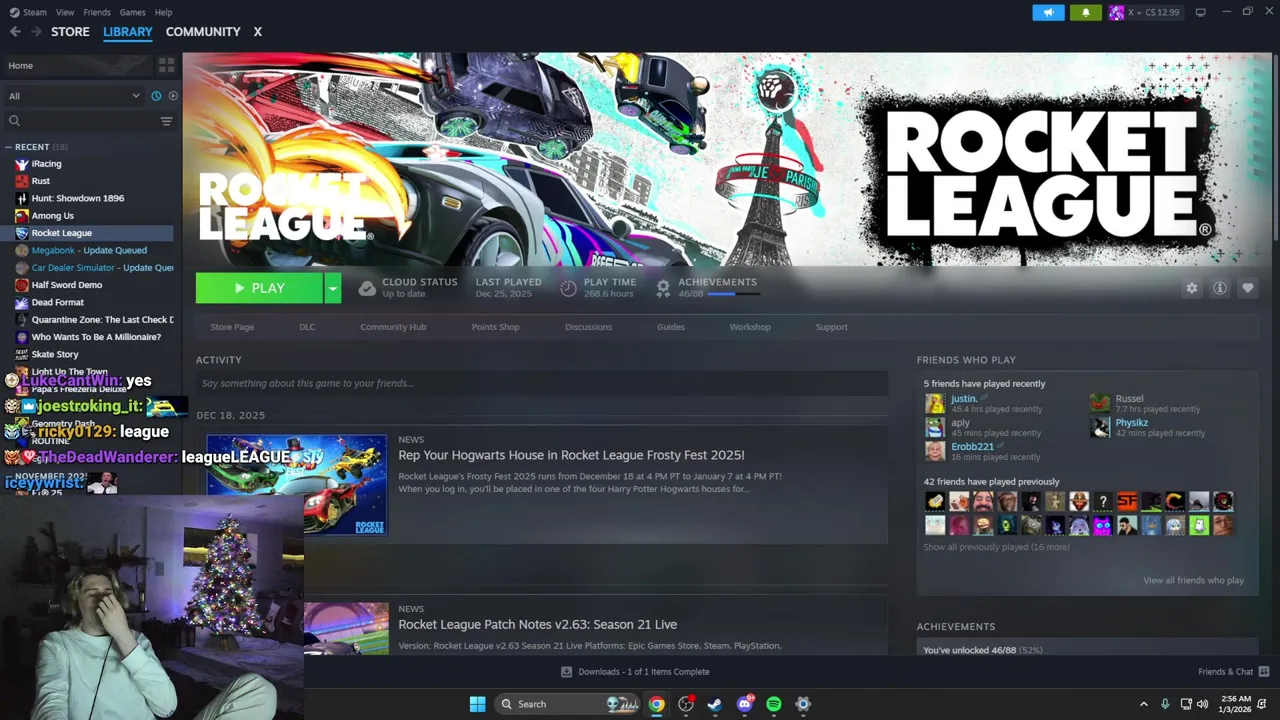Open the green notifications bell
This screenshot has height=720, width=1280.
(x=1086, y=12)
